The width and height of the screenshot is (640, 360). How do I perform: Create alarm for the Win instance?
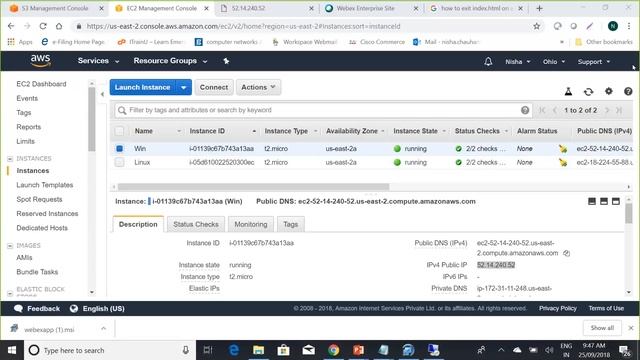click(x=563, y=149)
